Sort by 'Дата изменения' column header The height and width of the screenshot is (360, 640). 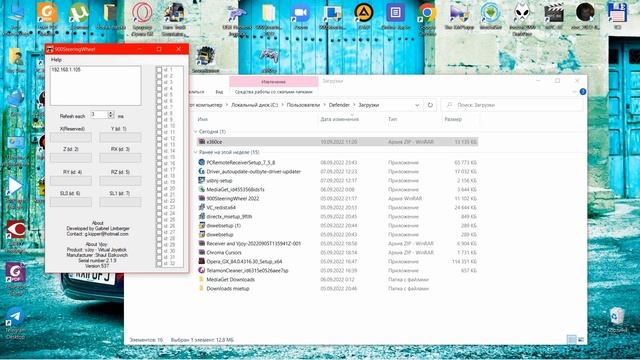pos(340,119)
